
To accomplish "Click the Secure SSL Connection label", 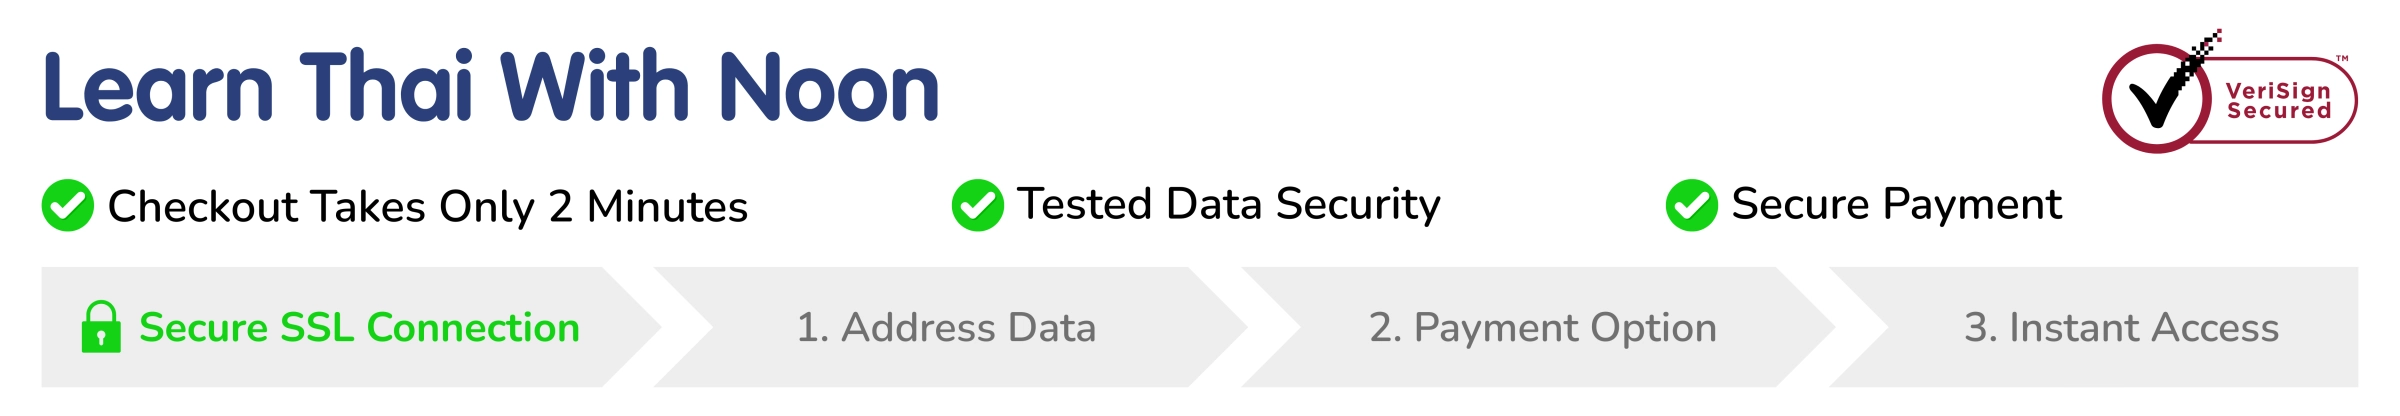I will (359, 328).
